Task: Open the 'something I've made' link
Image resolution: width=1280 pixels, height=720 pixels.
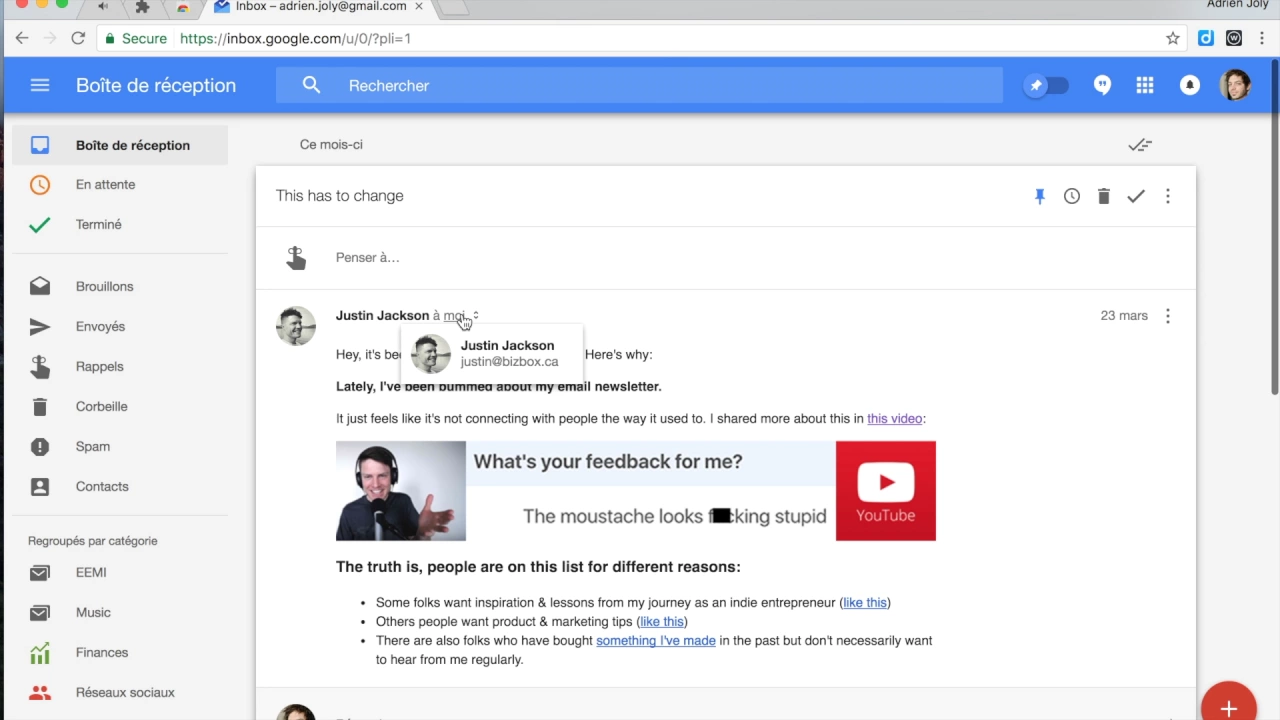Action: (656, 641)
